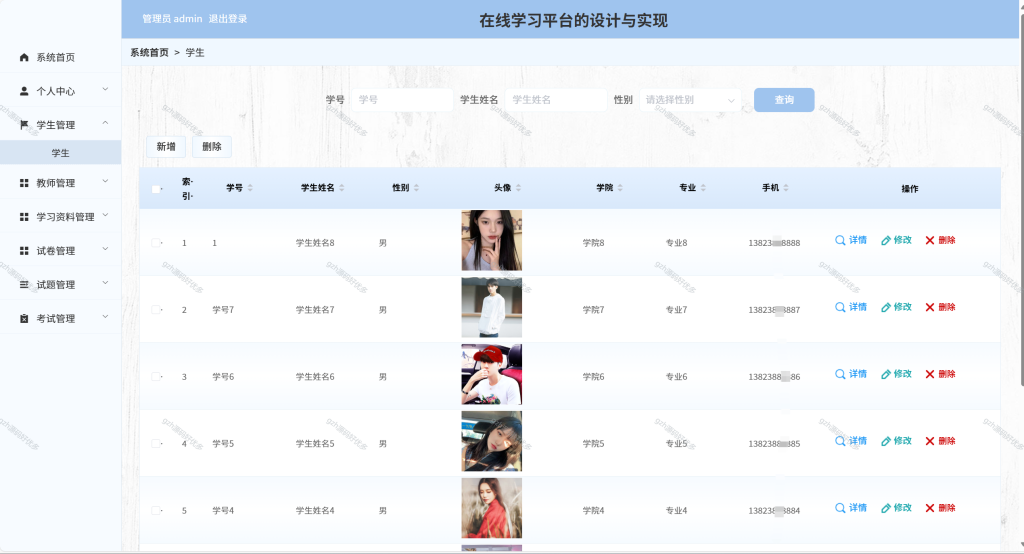Click the 新增 add button
This screenshot has width=1024, height=554.
click(166, 147)
